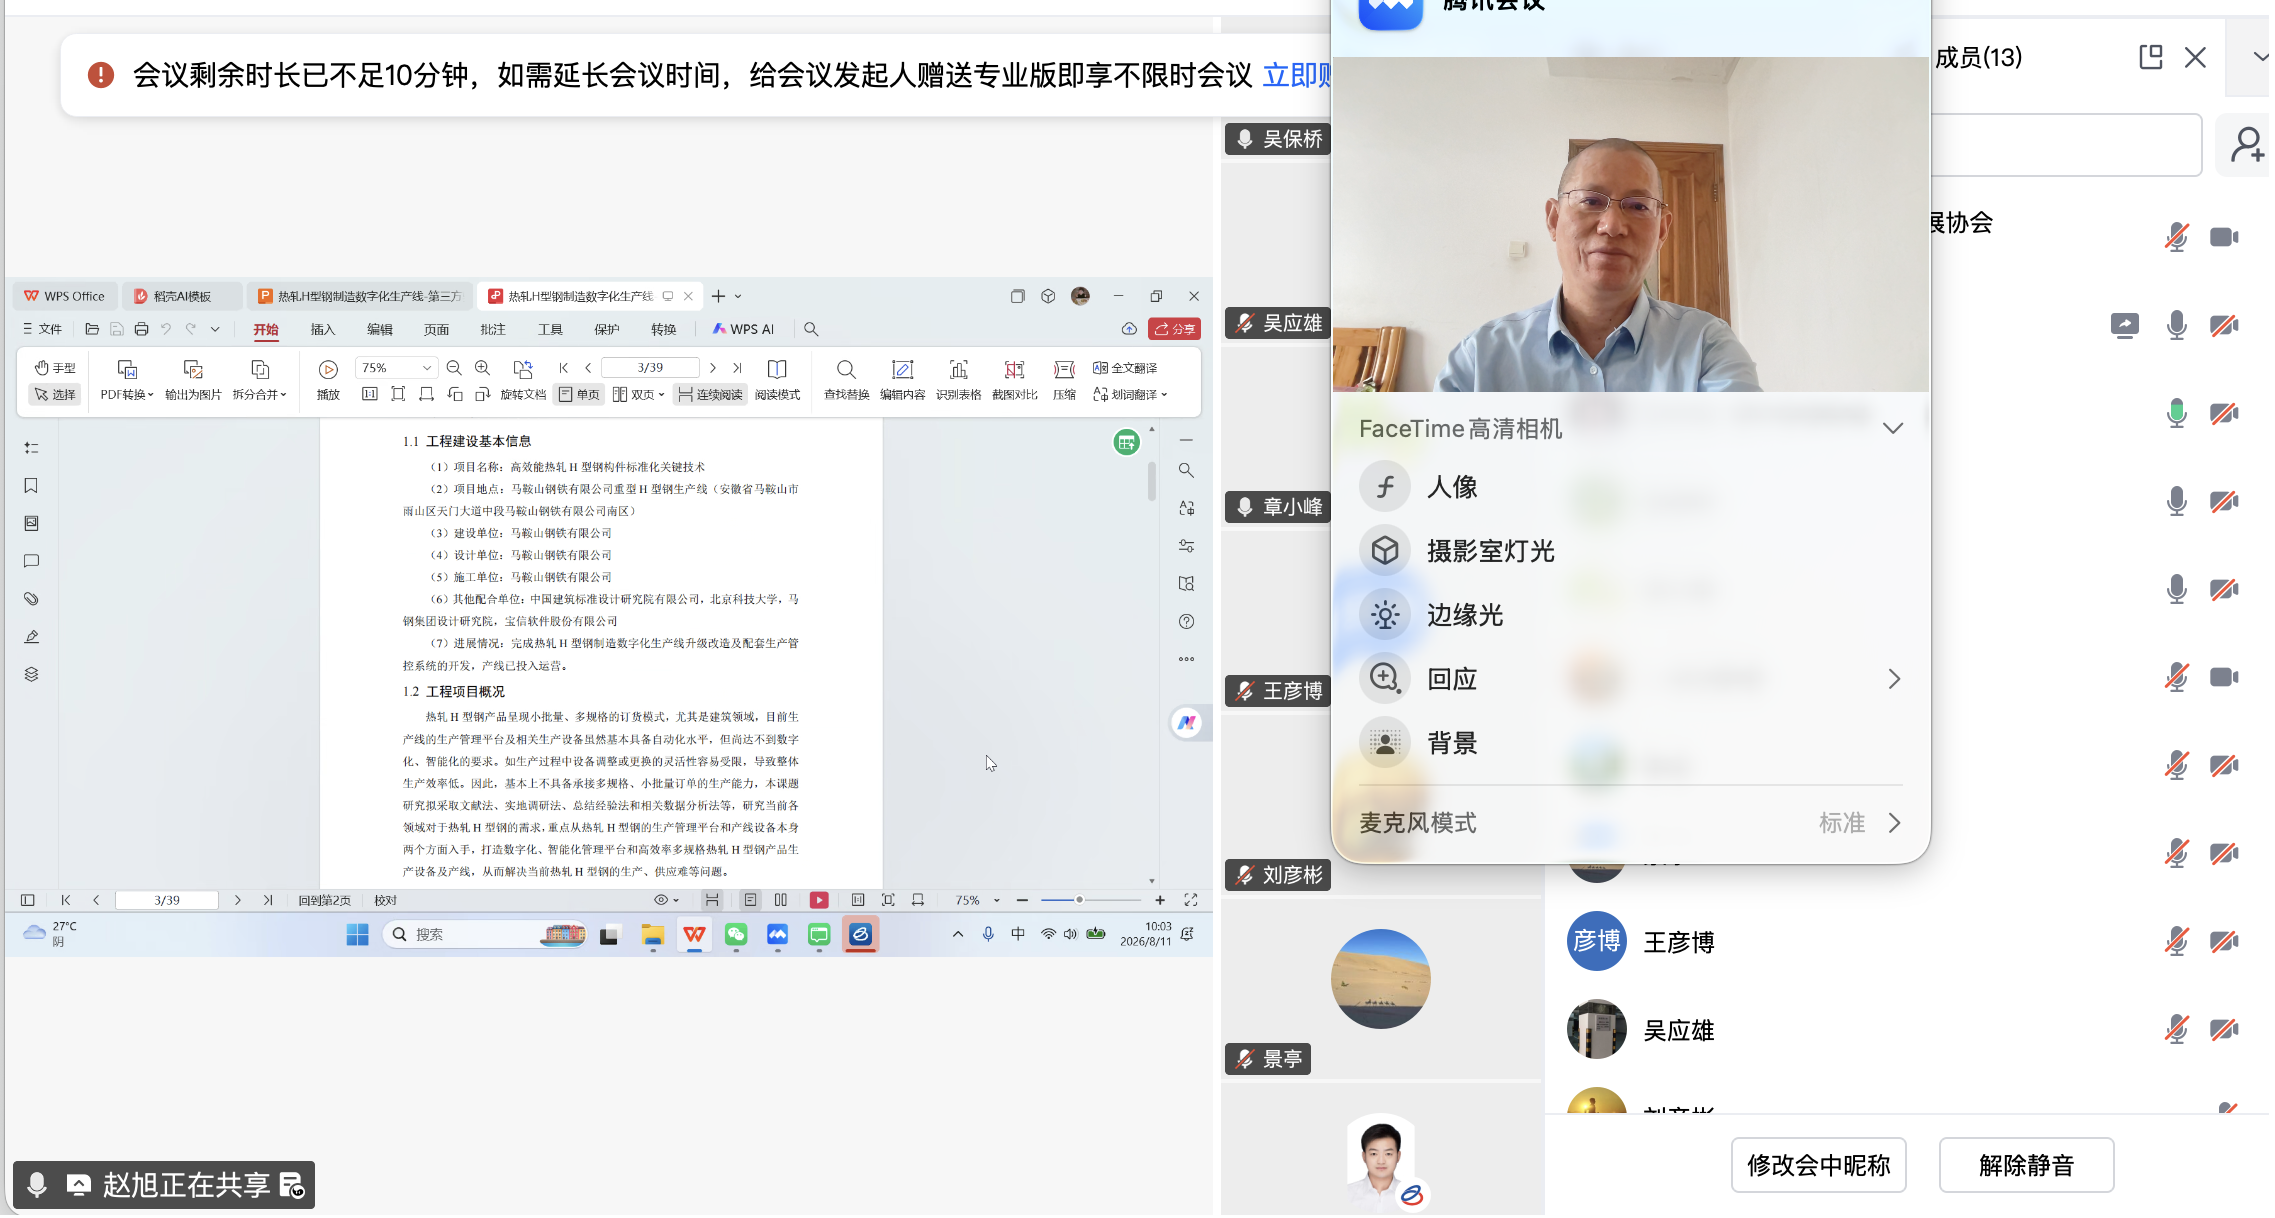
Task: Switch to the 稻壳AI模板 tab
Action: coord(181,296)
